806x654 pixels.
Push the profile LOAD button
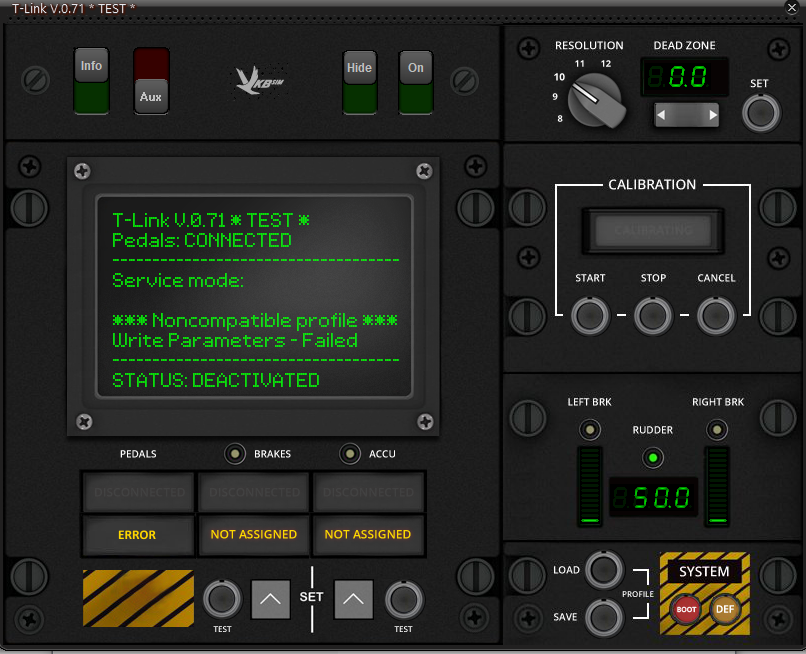coord(604,569)
